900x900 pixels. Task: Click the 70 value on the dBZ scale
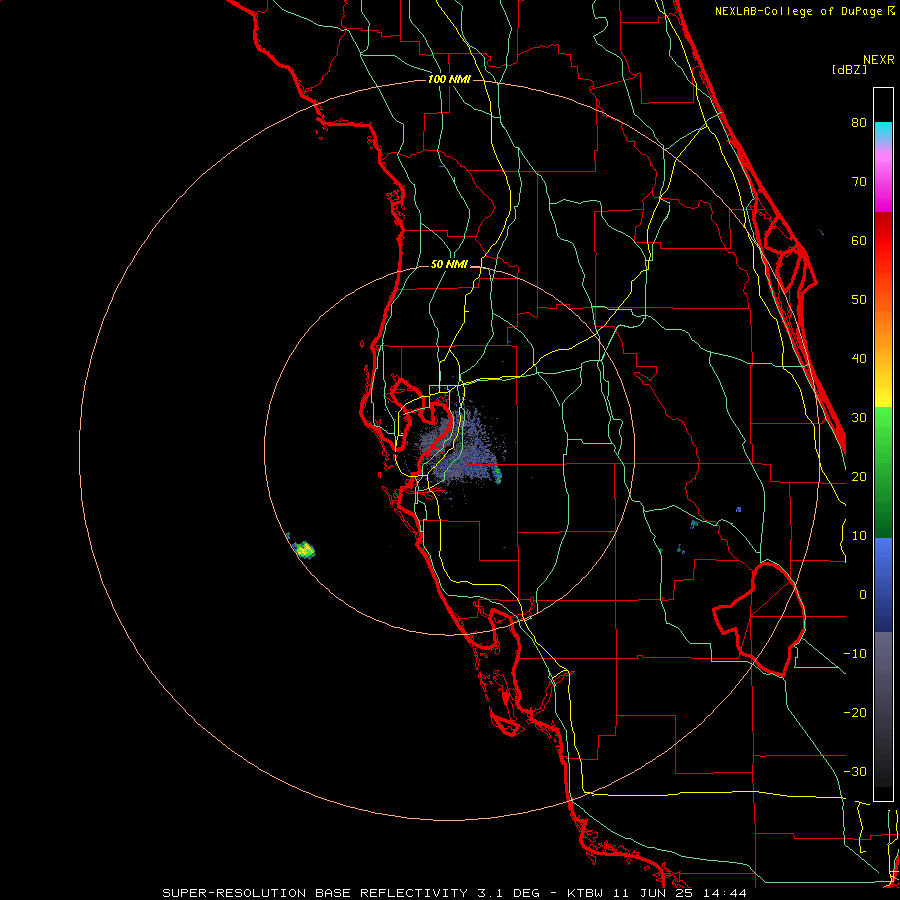tap(859, 181)
